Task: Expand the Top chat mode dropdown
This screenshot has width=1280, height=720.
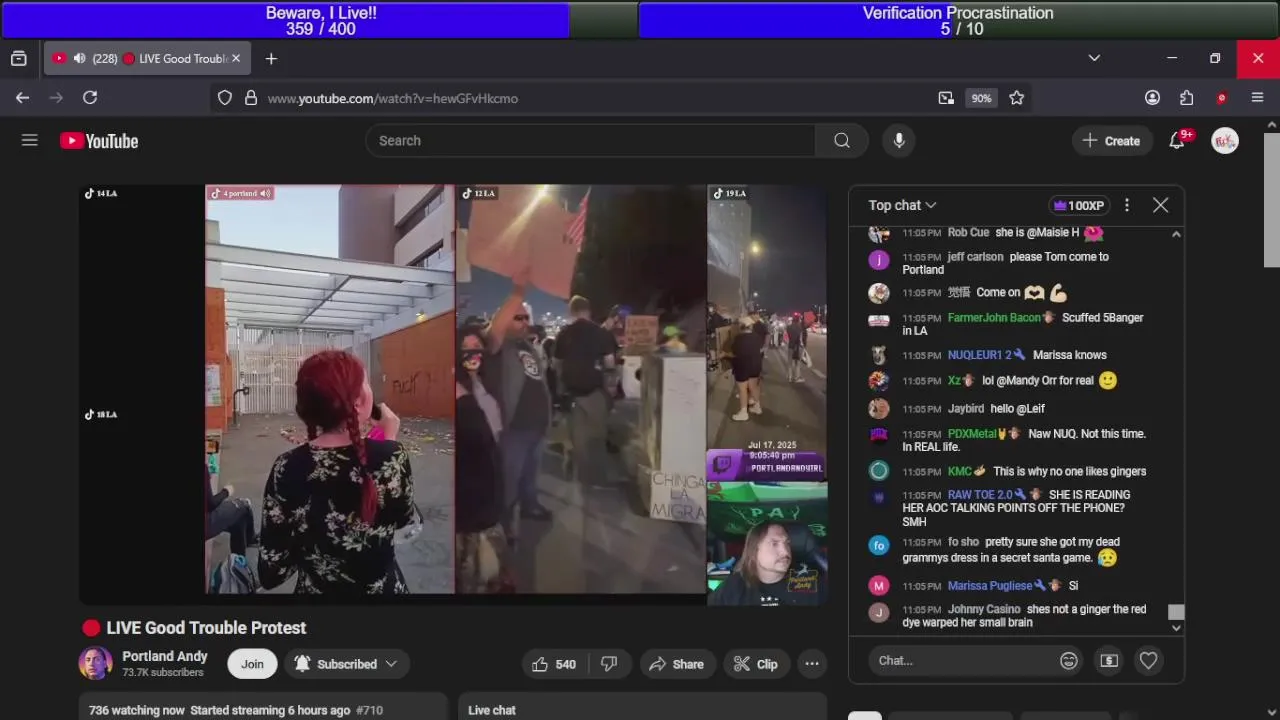Action: click(x=902, y=205)
